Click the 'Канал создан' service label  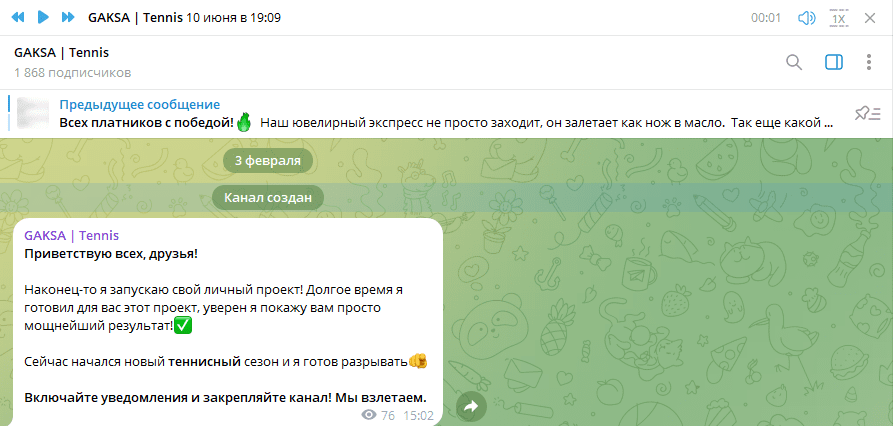(267, 198)
